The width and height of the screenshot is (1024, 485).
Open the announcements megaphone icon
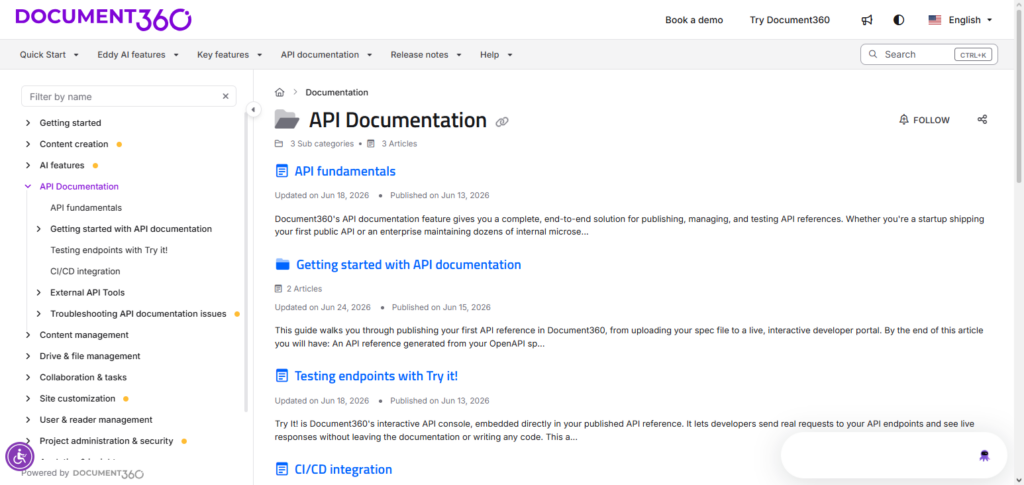pos(867,20)
